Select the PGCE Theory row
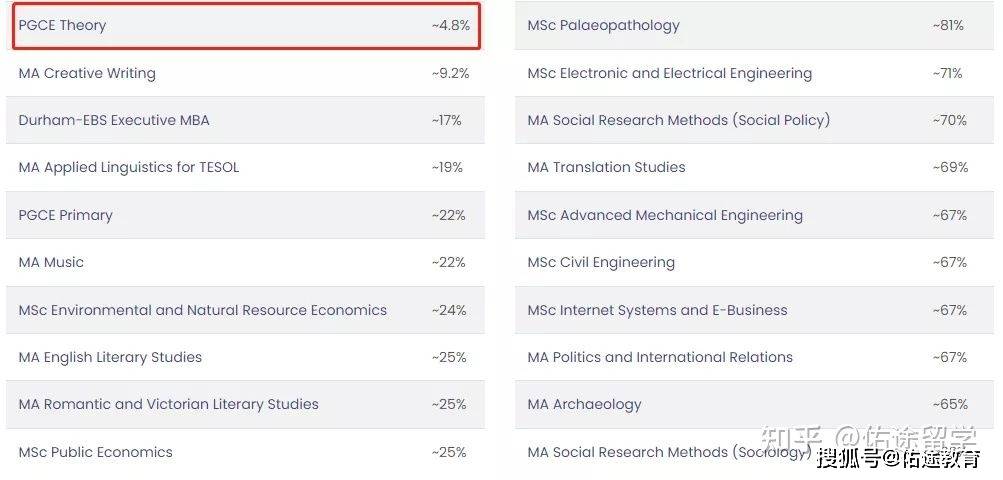1003x480 pixels. (x=246, y=26)
